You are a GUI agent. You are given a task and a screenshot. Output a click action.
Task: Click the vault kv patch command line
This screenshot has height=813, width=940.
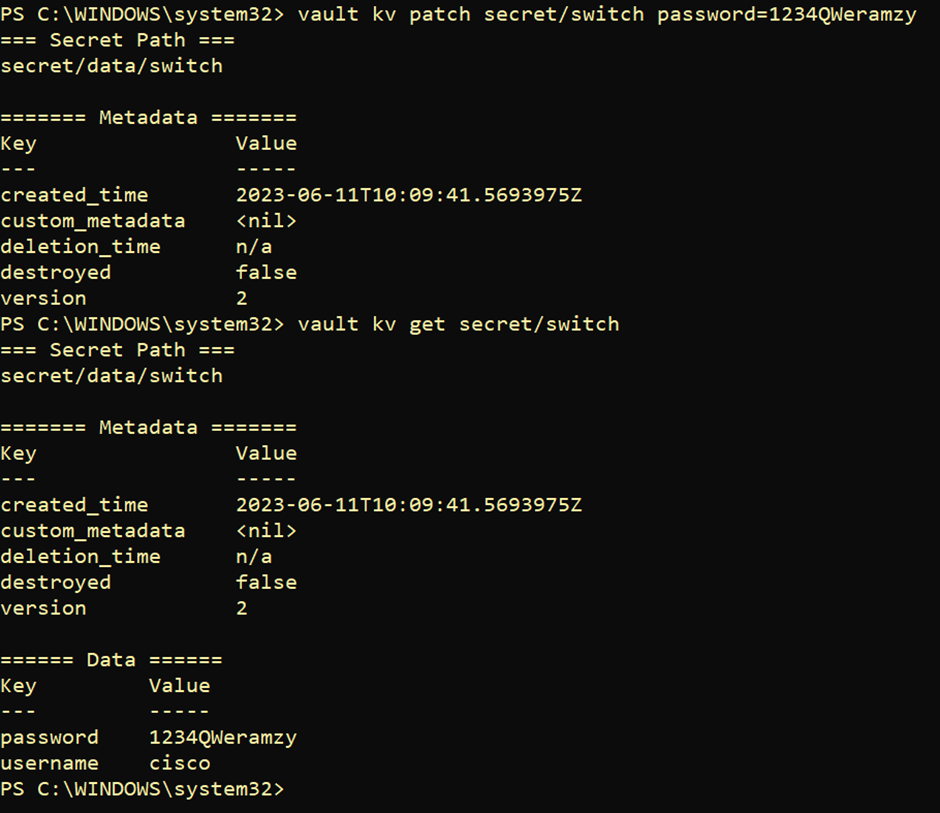tap(459, 14)
